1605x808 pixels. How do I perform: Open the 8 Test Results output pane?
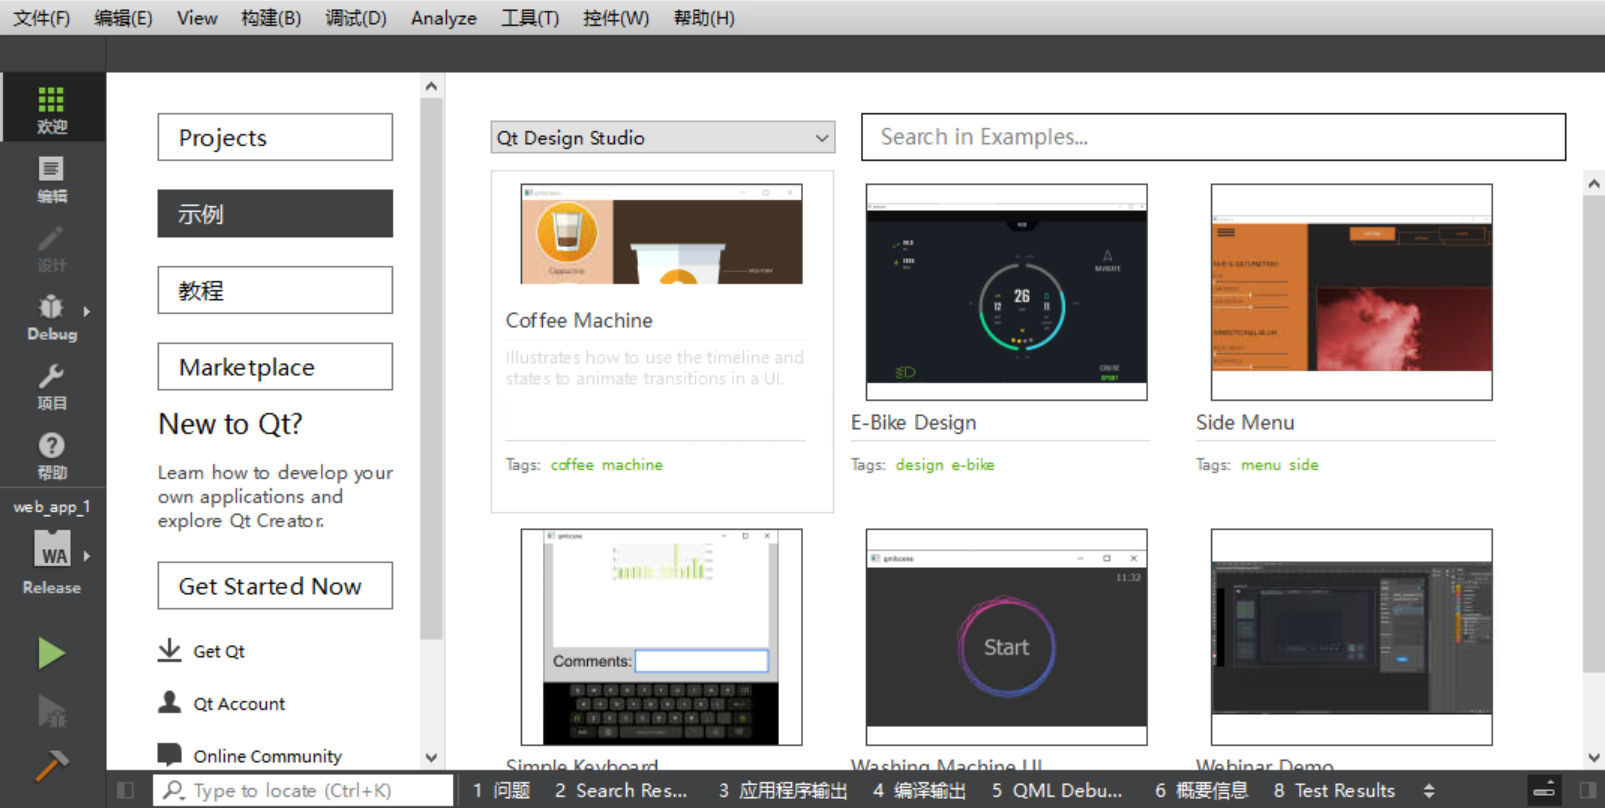(1335, 790)
